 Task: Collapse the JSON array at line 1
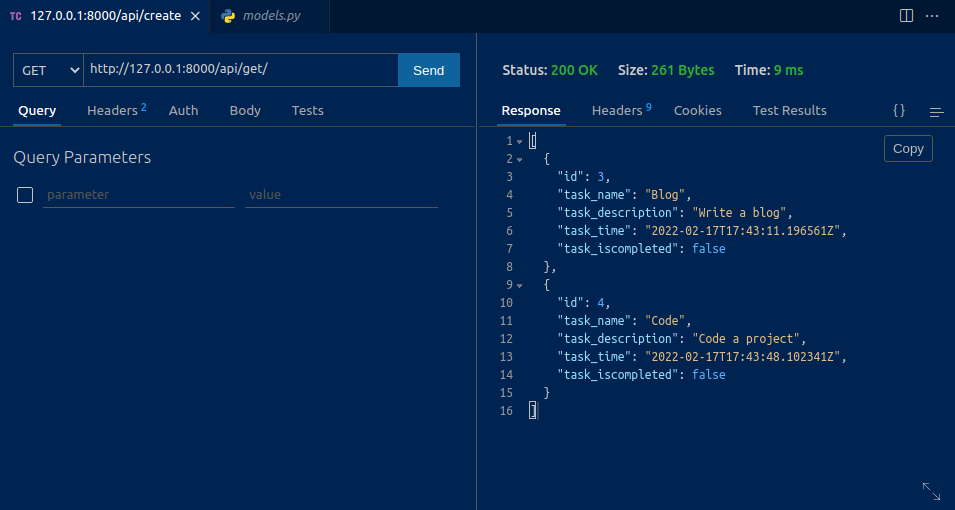click(520, 142)
